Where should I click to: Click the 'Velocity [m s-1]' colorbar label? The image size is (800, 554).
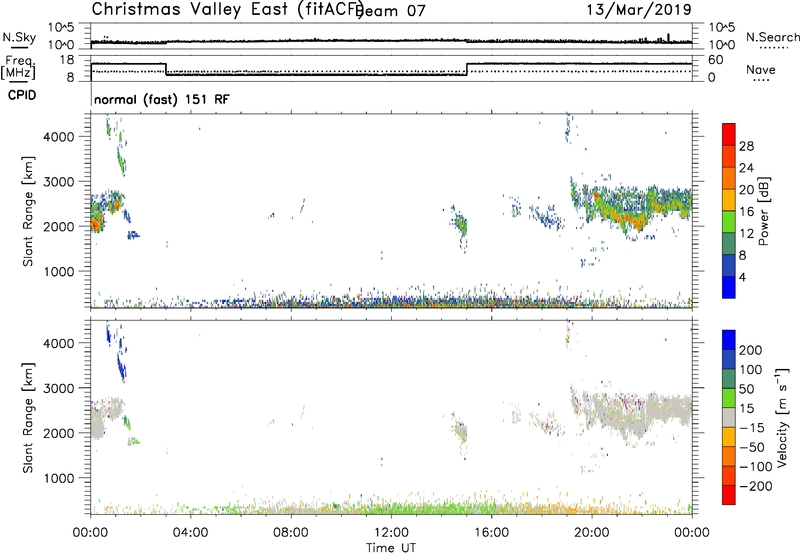pos(782,417)
